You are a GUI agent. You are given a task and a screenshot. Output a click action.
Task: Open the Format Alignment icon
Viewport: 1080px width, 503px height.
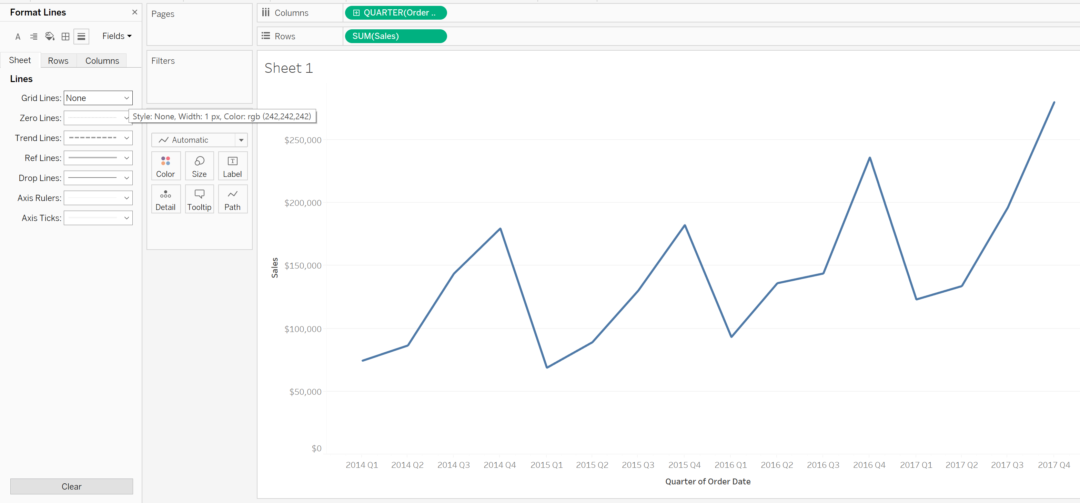(34, 37)
